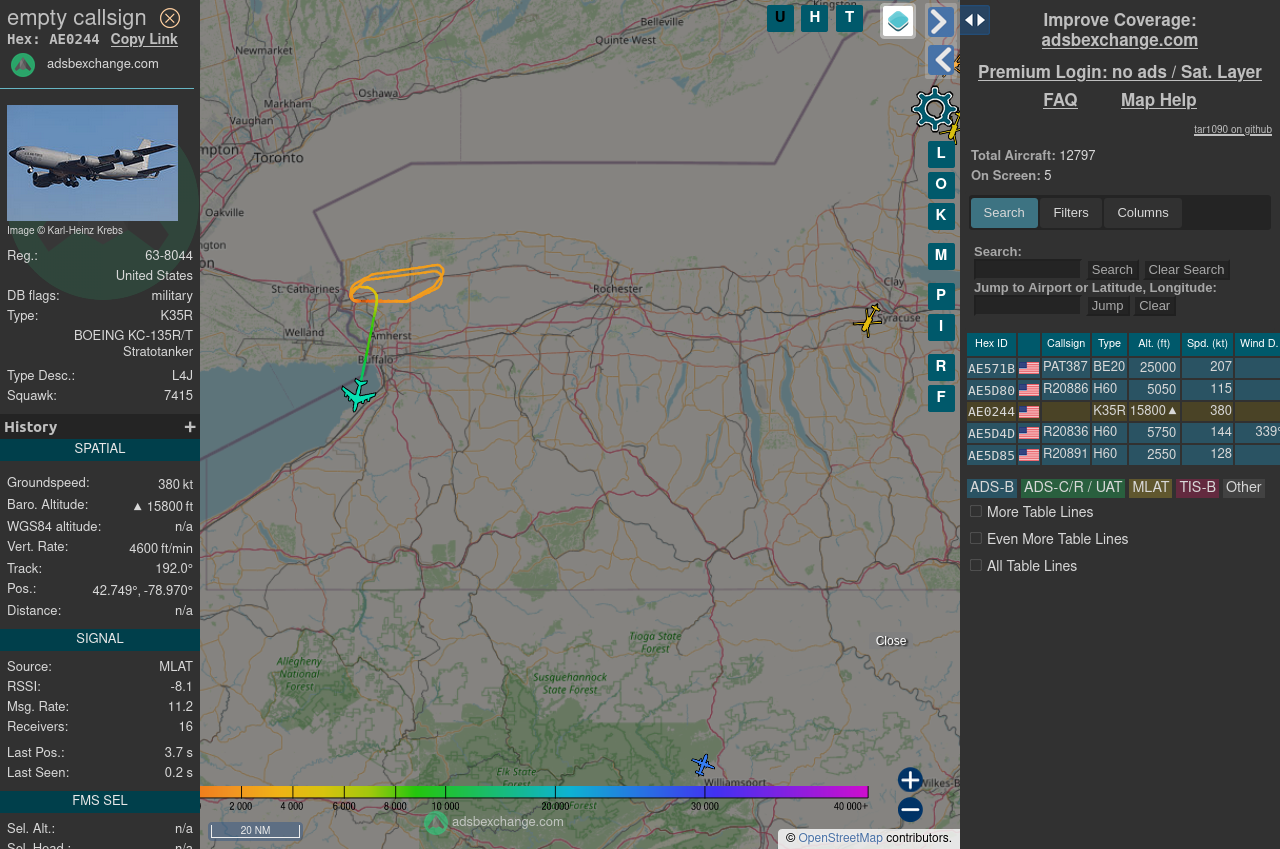Click the U map toggle button
1280x849 pixels.
tap(780, 18)
